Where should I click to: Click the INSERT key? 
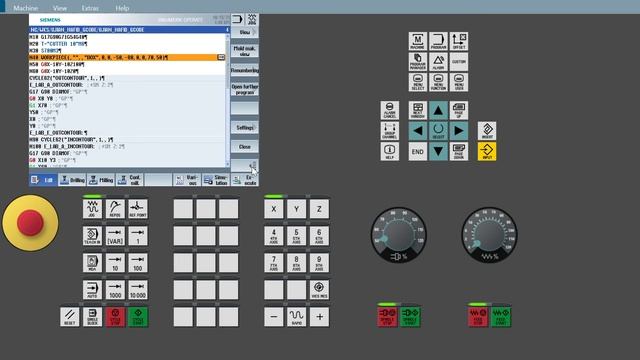(x=487, y=131)
